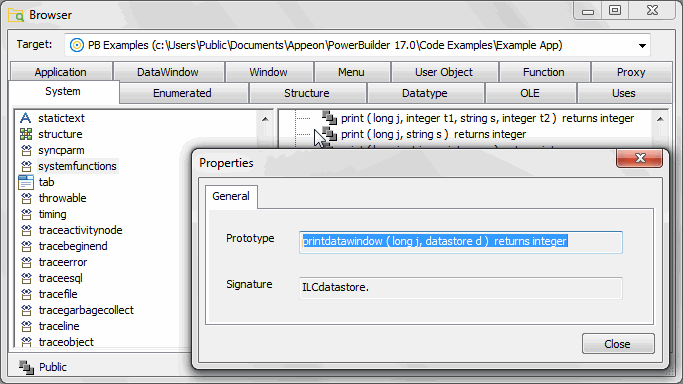Screen dimensions: 683x384
Task: Click function list scrollbar up arrow
Action: click(660, 119)
